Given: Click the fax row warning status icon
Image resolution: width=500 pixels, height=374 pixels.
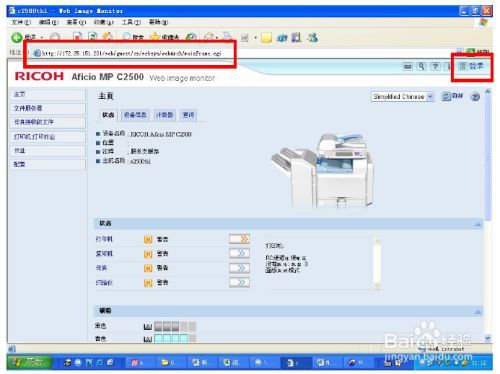Looking at the screenshot, I should click(x=148, y=268).
